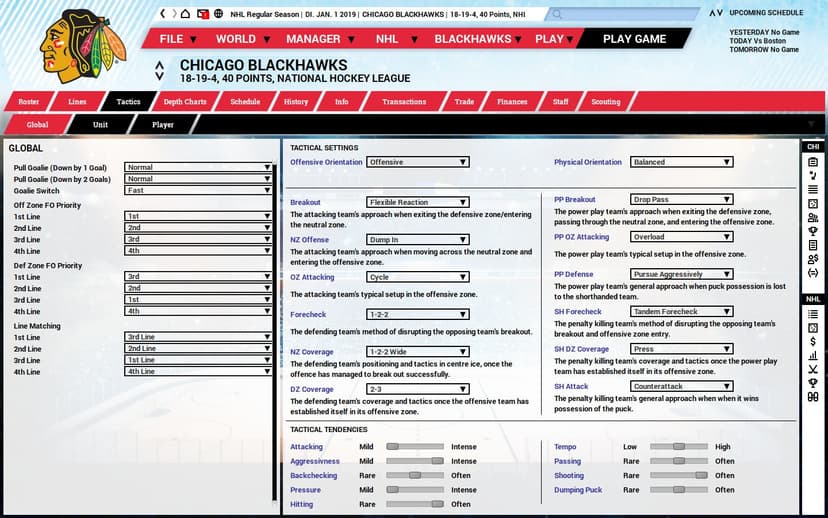828x518 pixels.
Task: Open the MANAGER menu
Action: coord(319,39)
